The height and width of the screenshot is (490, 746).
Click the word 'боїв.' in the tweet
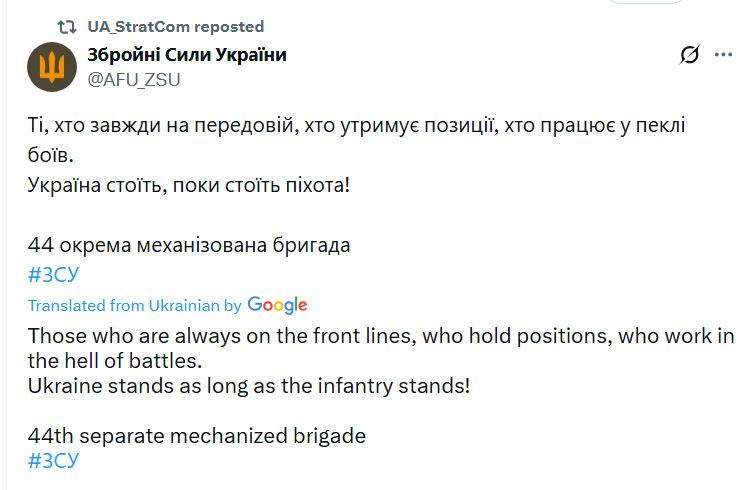(50, 155)
